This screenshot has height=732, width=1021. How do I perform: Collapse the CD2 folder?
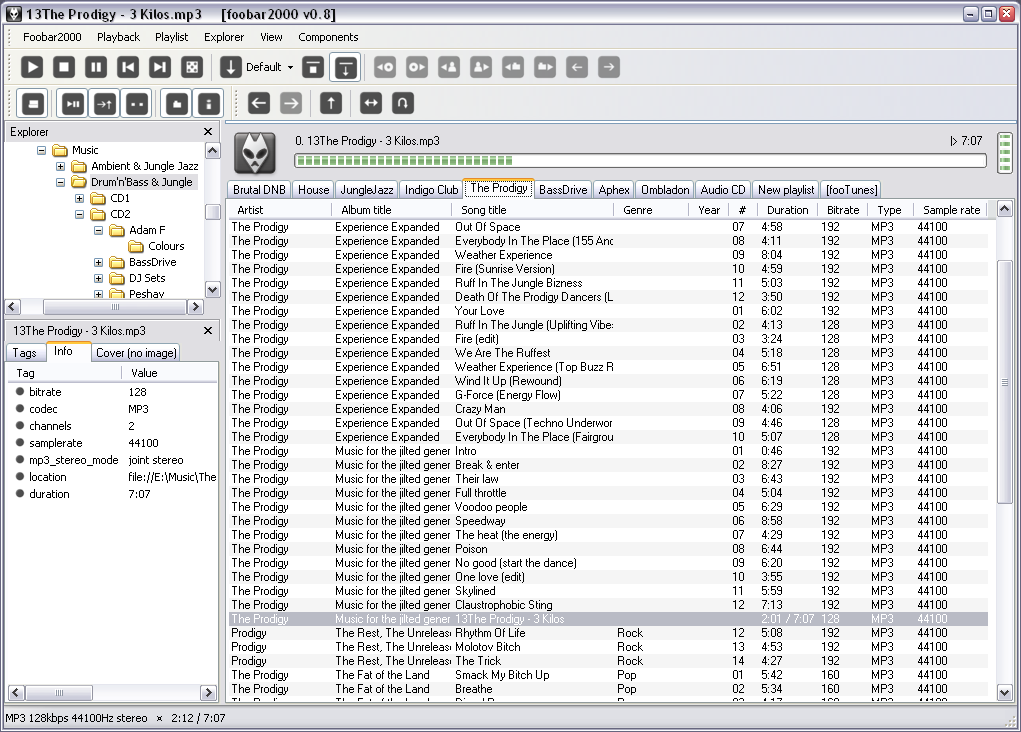(79, 214)
